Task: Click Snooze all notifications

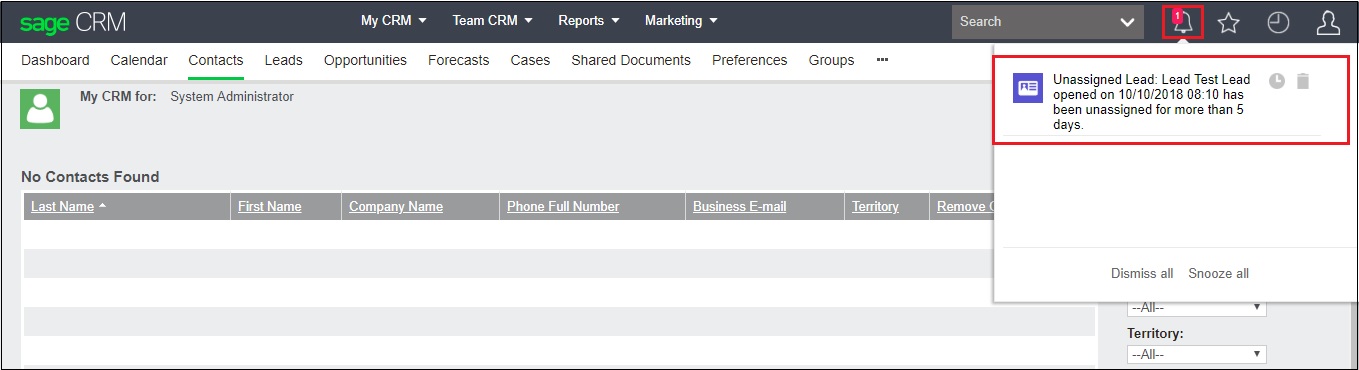Action: pyautogui.click(x=1218, y=274)
